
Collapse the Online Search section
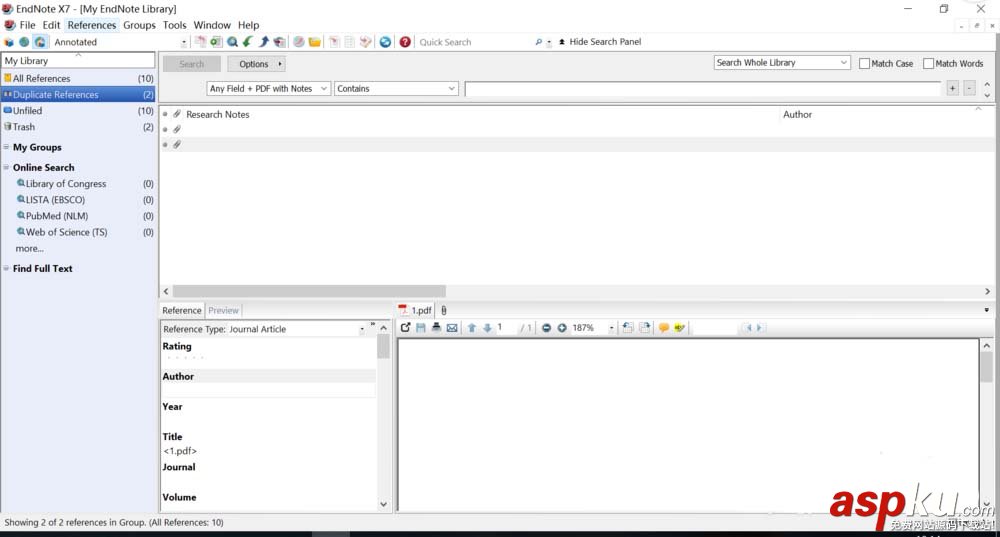click(x=6, y=168)
